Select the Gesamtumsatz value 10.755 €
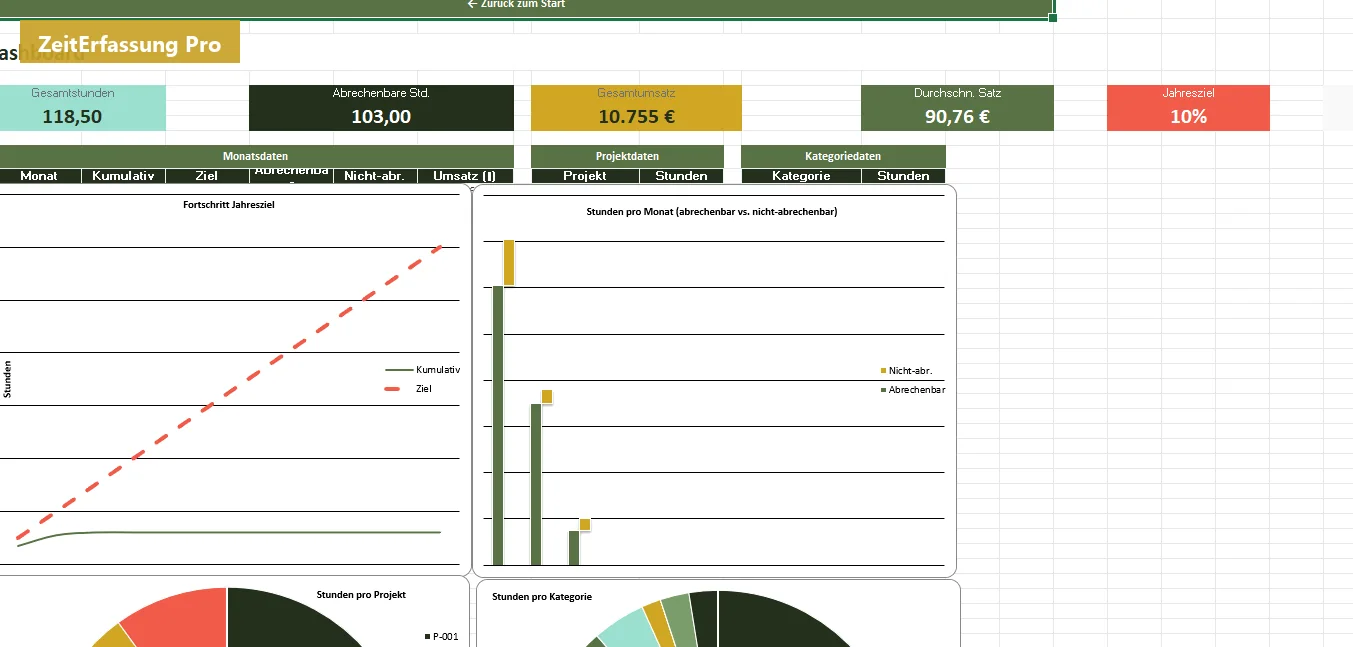The height and width of the screenshot is (647, 1353). coord(636,116)
